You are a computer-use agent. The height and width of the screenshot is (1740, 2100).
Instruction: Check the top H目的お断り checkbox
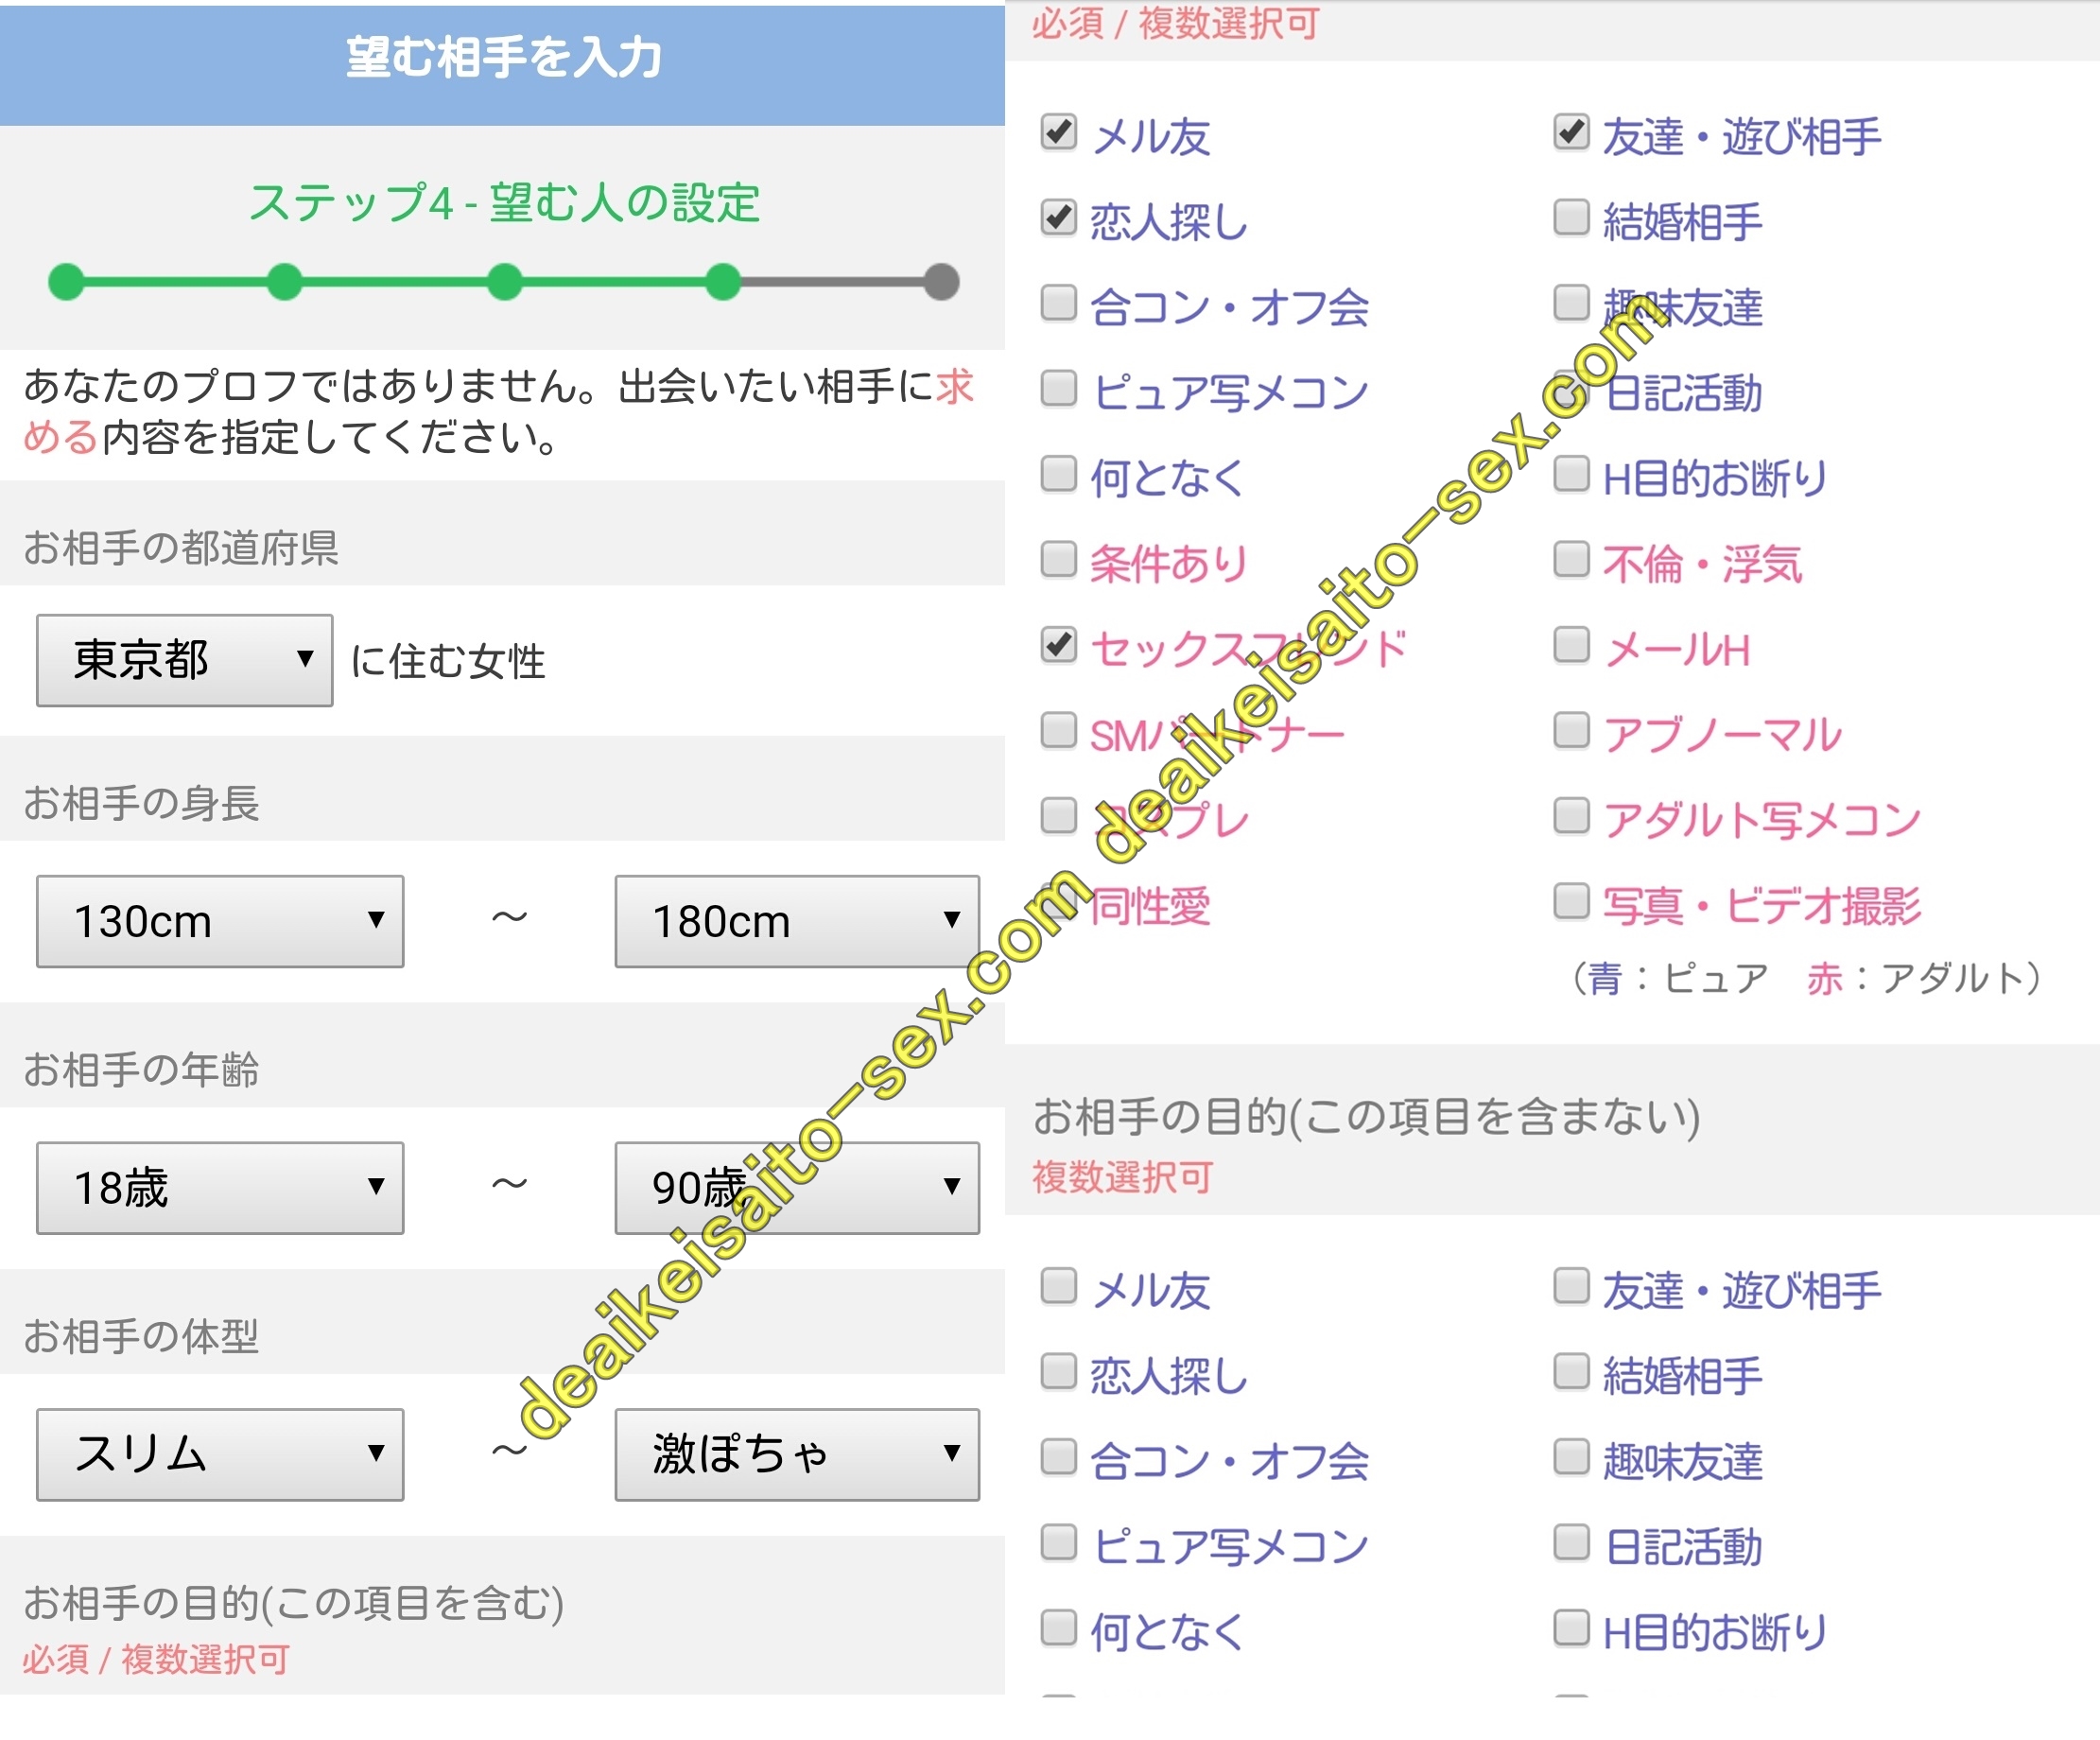(x=1571, y=473)
